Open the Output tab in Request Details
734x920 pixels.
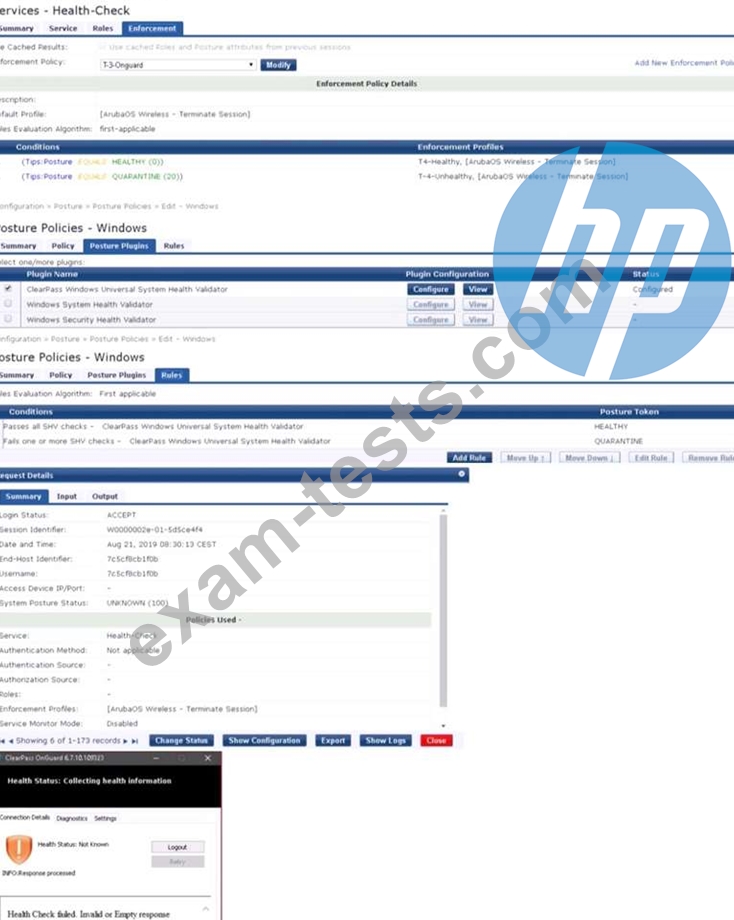[105, 496]
